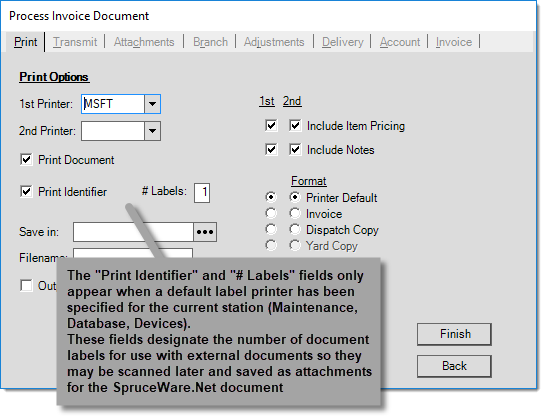This screenshot has width=544, height=416.
Task: Open the Transmit tab
Action: pyautogui.click(x=75, y=42)
